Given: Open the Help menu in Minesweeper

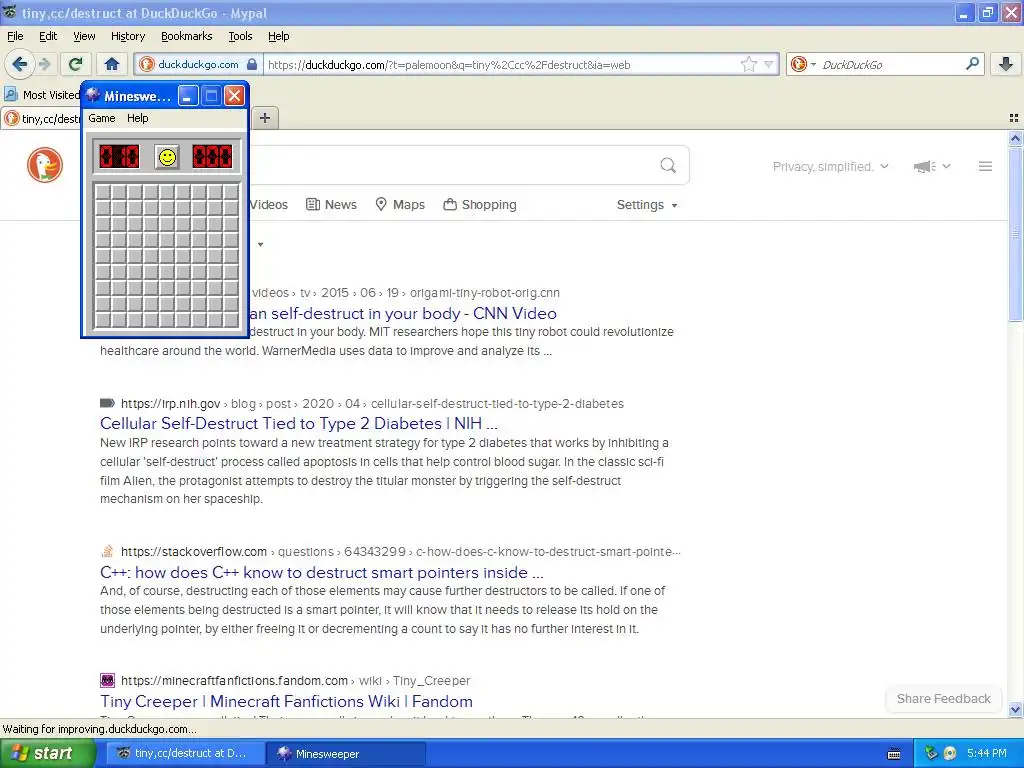Looking at the screenshot, I should coord(137,118).
